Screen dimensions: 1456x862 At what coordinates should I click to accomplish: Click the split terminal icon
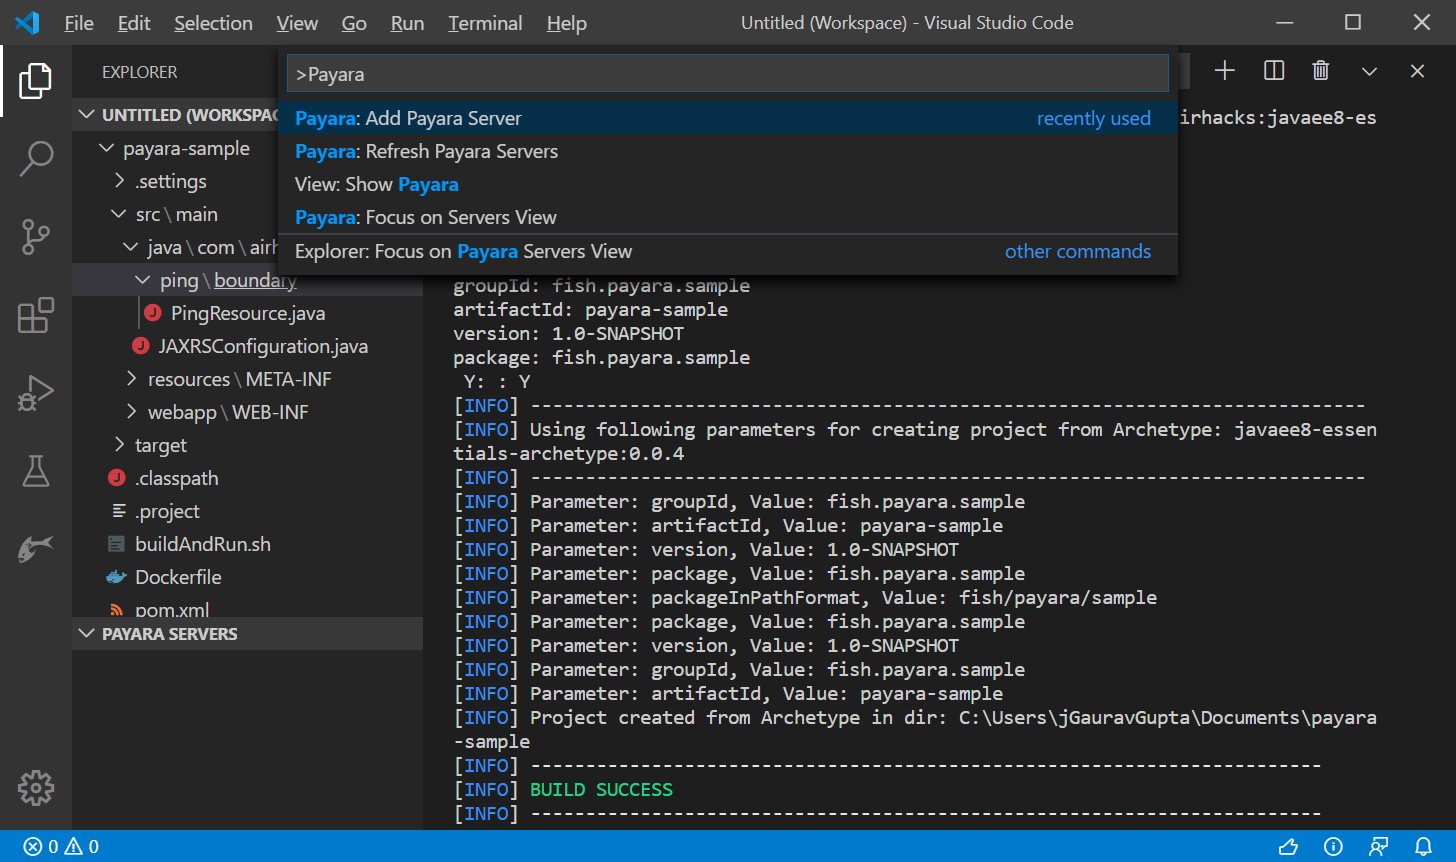tap(1274, 71)
